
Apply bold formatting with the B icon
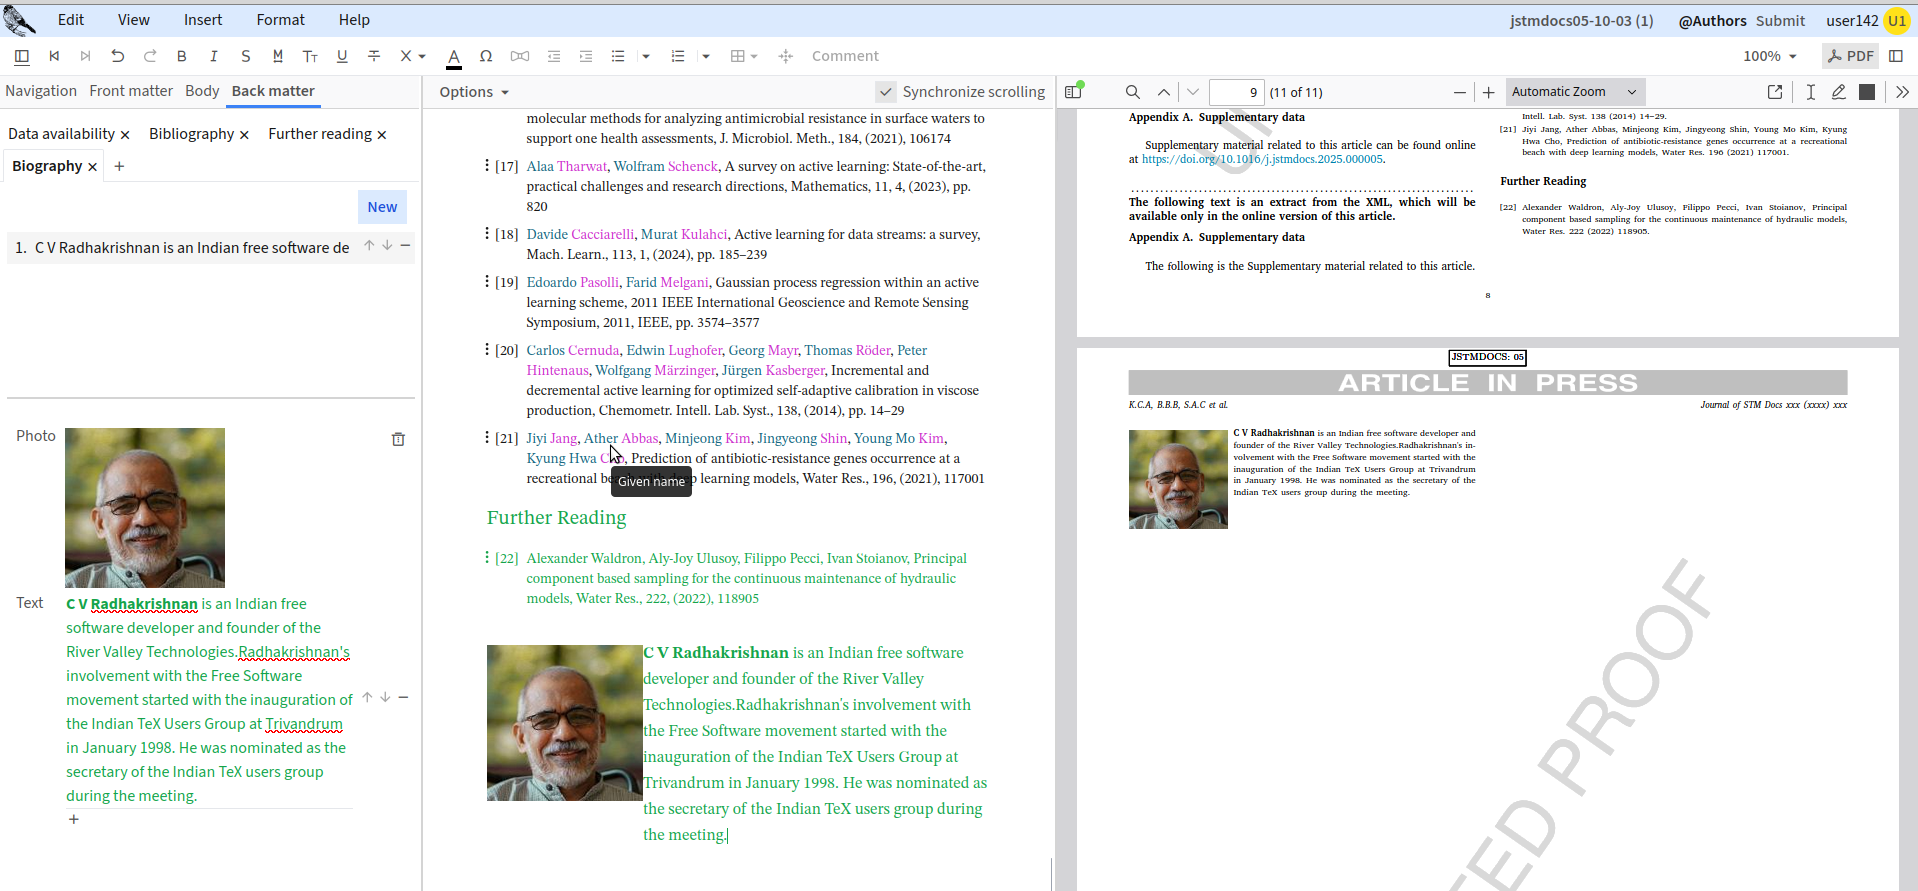[182, 56]
